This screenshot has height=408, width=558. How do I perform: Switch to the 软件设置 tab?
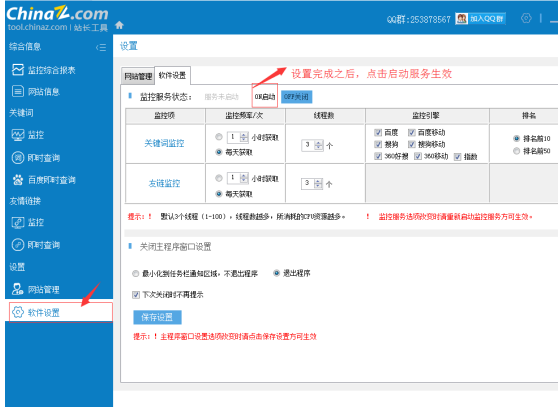172,75
